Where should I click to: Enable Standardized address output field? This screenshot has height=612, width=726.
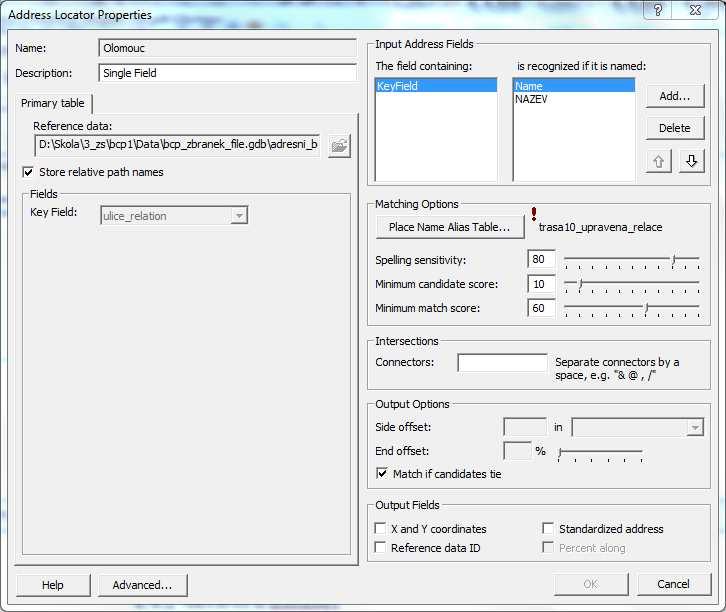tap(548, 529)
